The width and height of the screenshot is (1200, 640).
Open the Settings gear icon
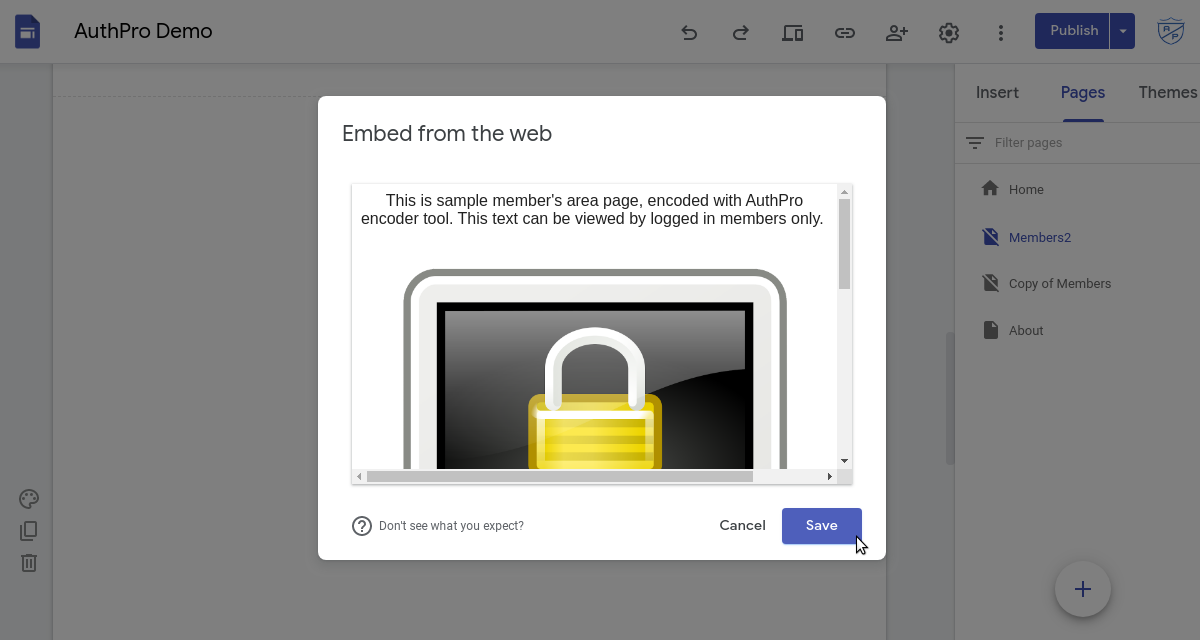949,32
